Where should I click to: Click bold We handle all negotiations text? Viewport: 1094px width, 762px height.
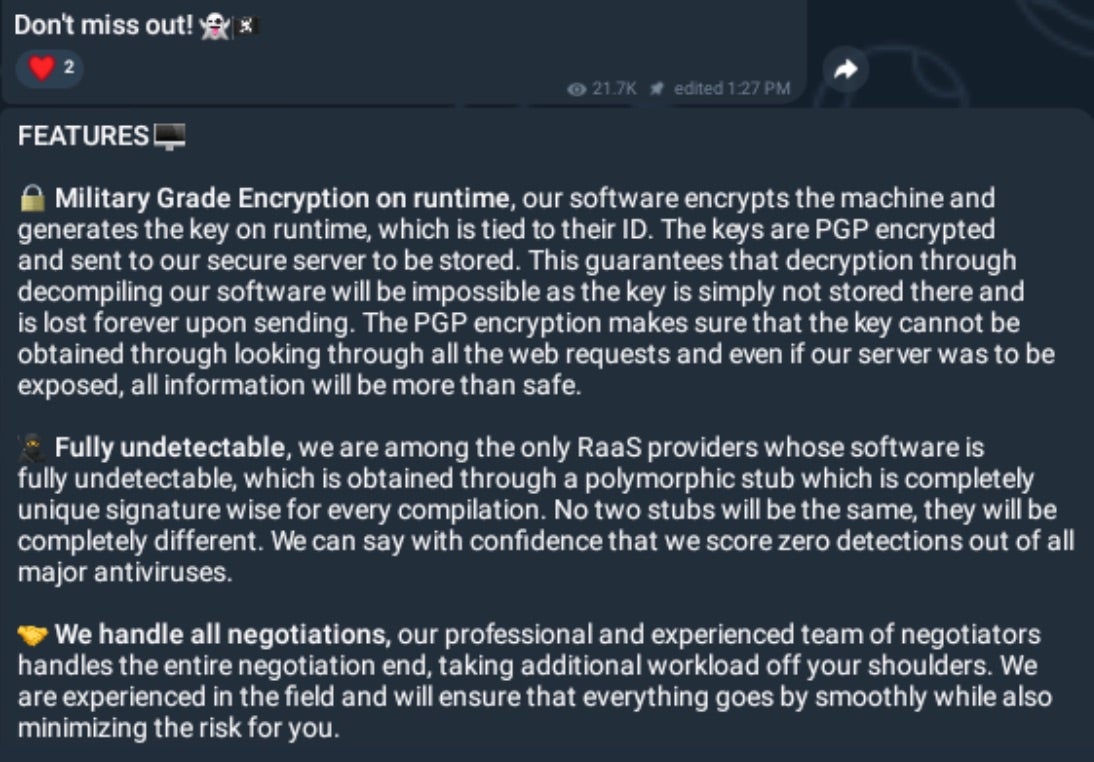tap(220, 634)
